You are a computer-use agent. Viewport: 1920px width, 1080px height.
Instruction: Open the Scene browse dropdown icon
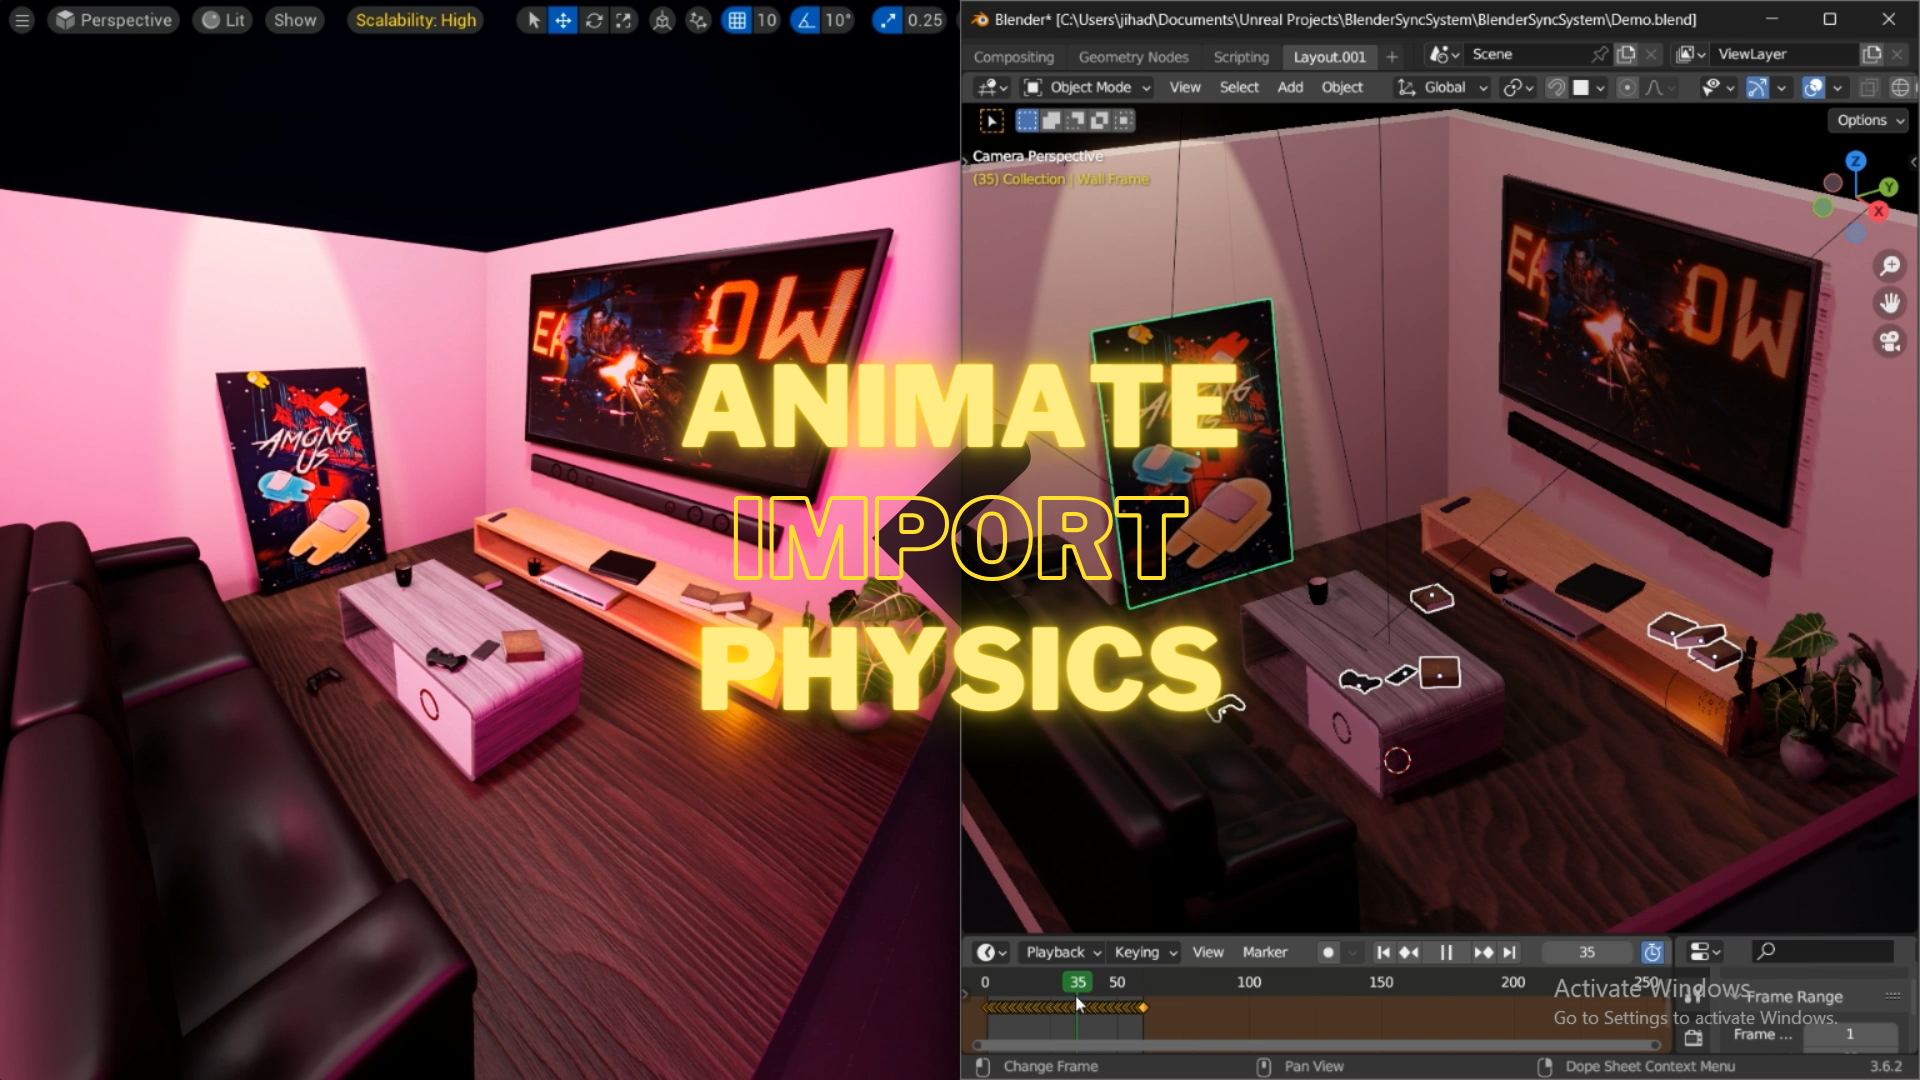point(1445,55)
